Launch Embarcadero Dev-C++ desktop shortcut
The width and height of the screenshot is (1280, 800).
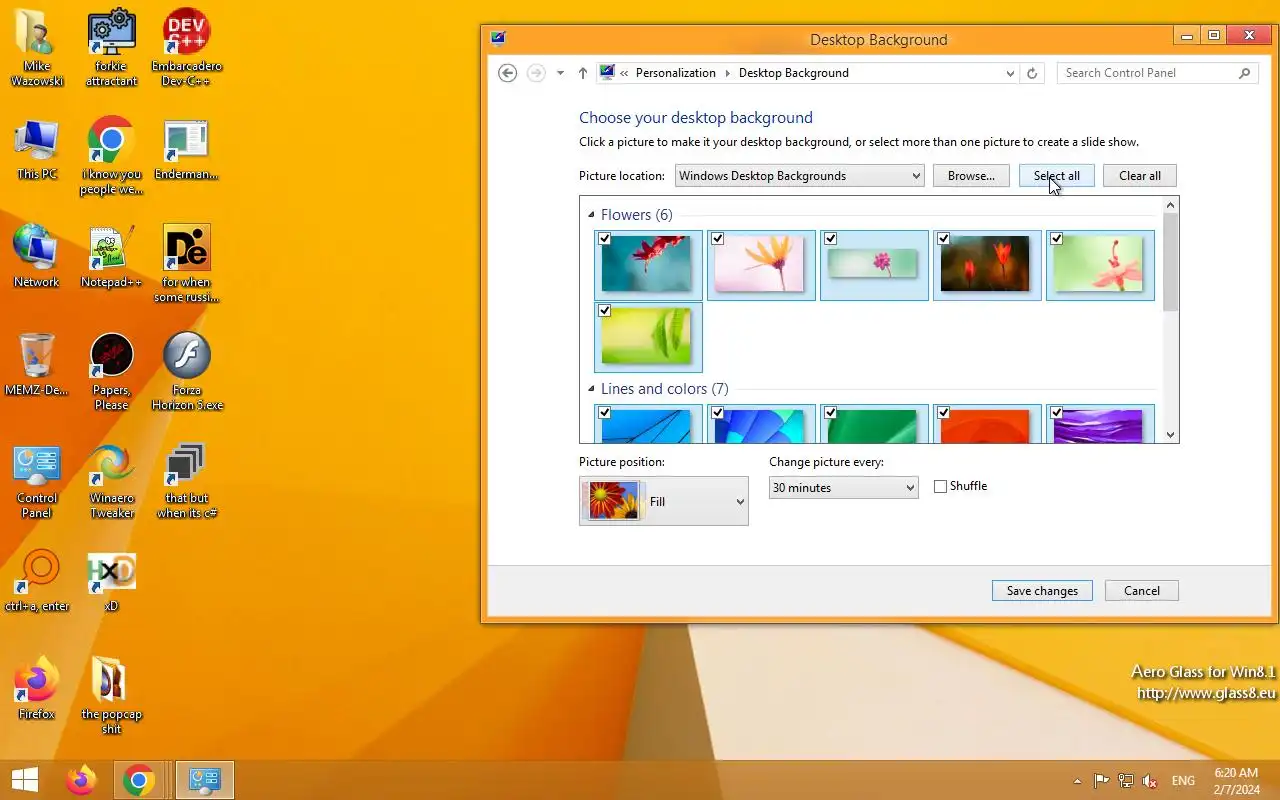[x=186, y=47]
